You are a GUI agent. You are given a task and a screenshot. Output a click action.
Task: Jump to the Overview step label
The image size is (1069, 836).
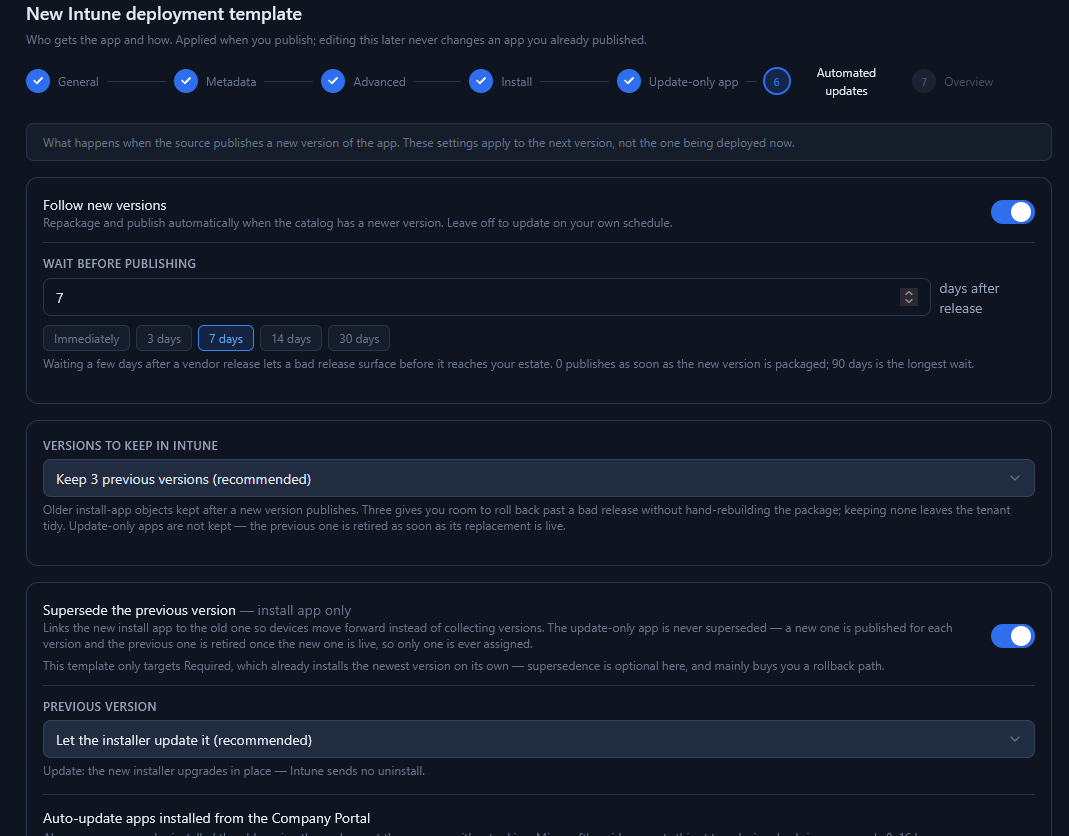point(968,82)
